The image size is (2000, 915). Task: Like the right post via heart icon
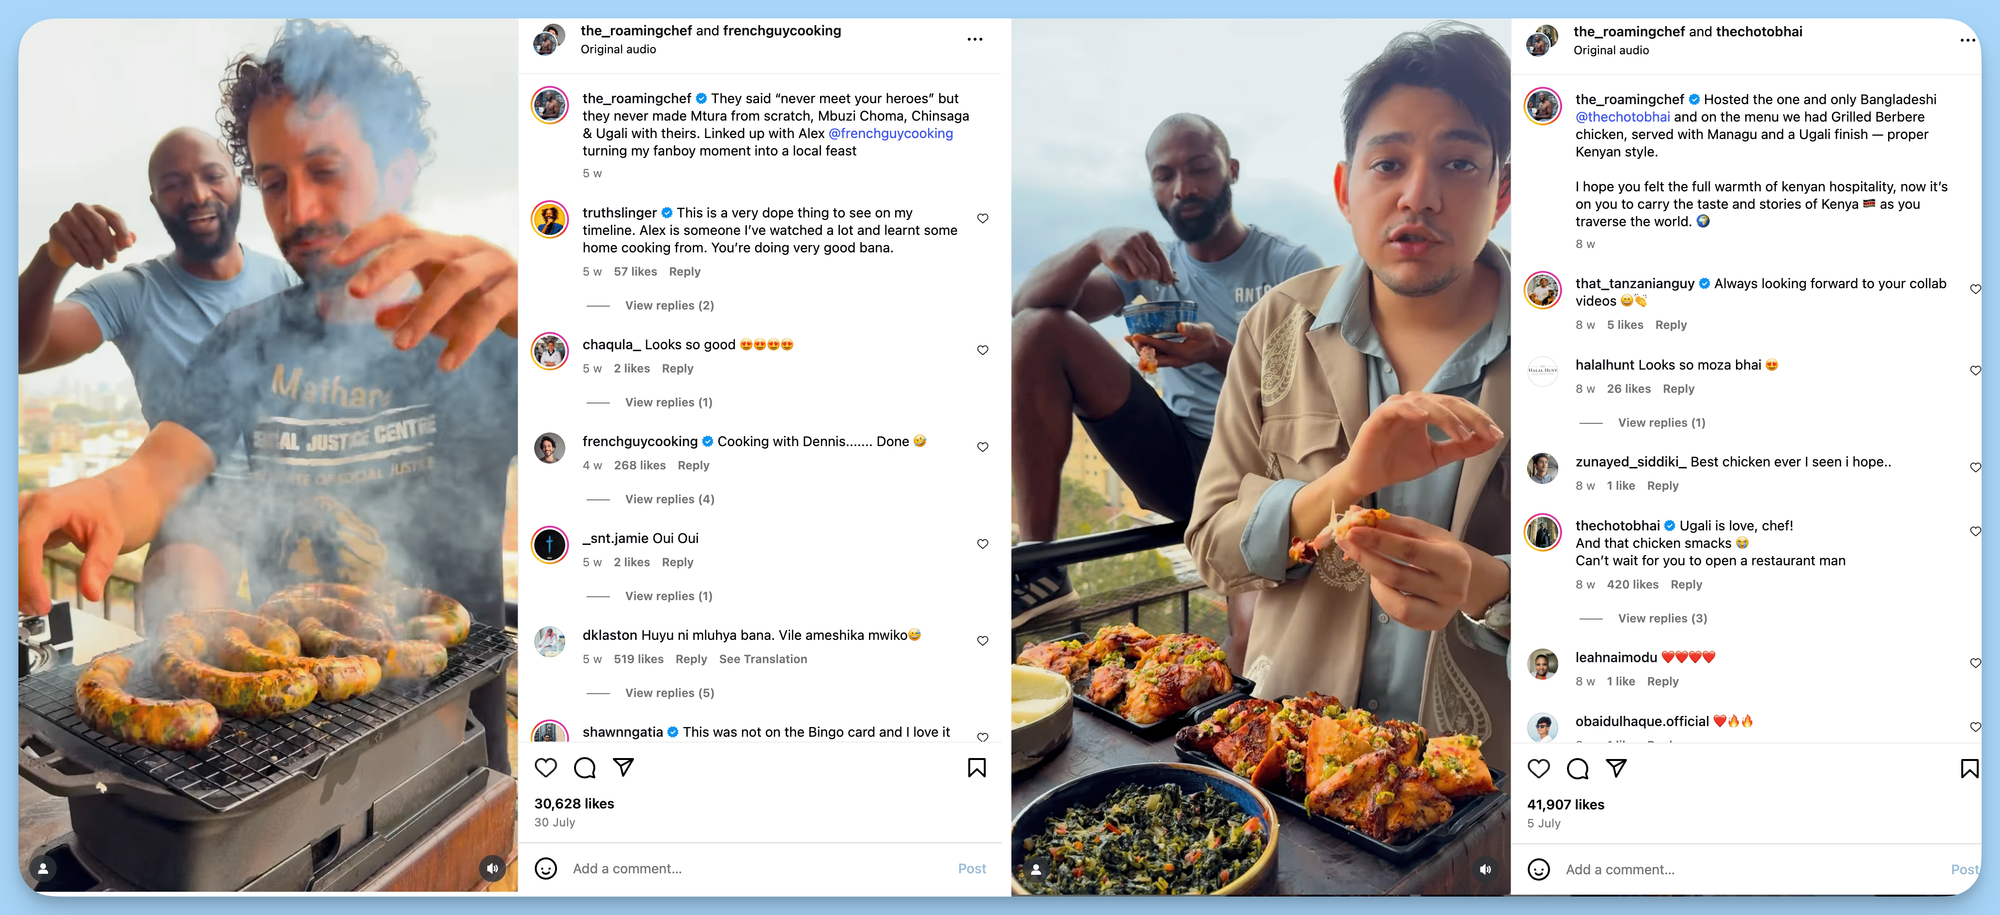[x=1539, y=769]
